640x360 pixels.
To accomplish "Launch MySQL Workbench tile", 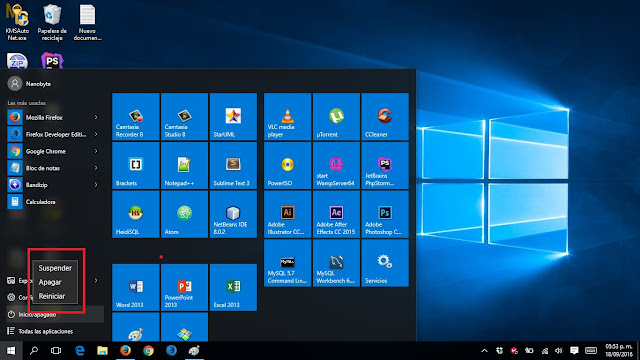I will pyautogui.click(x=336, y=263).
